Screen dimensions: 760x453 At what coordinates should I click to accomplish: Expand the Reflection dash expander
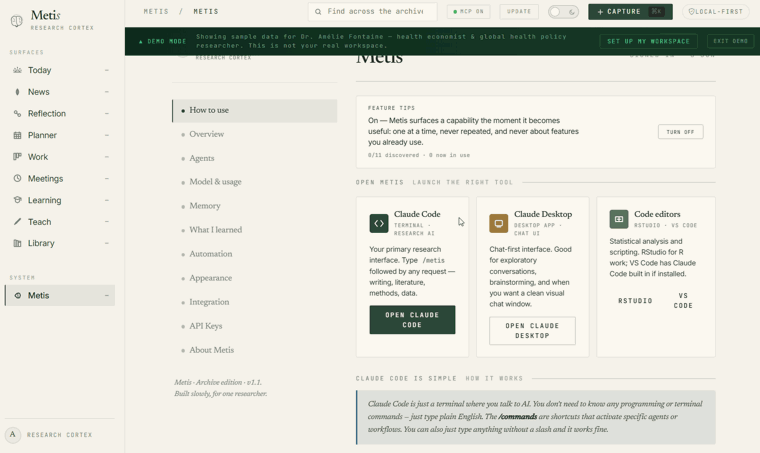pyautogui.click(x=107, y=113)
